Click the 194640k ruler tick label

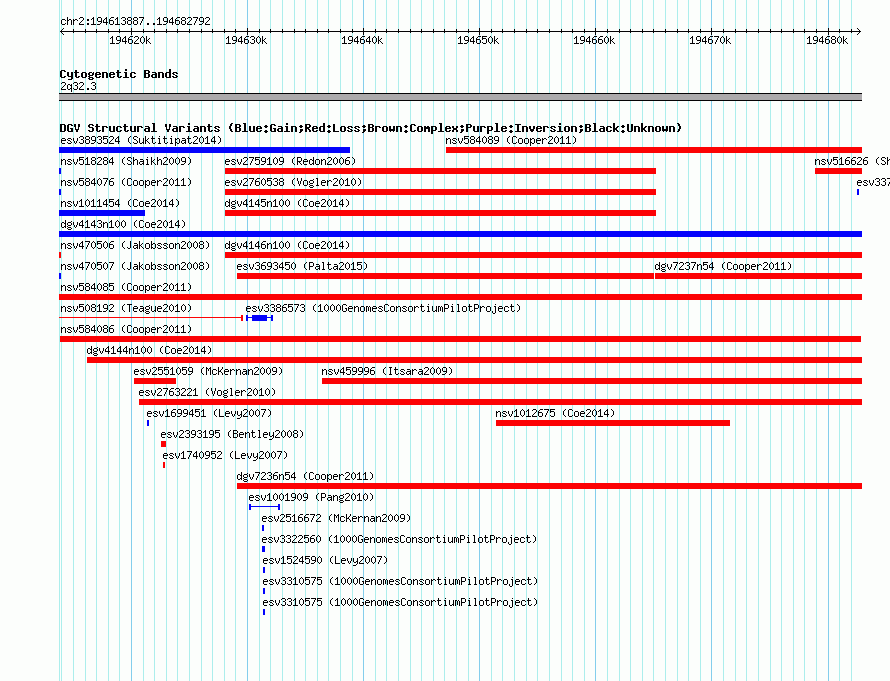pos(362,40)
